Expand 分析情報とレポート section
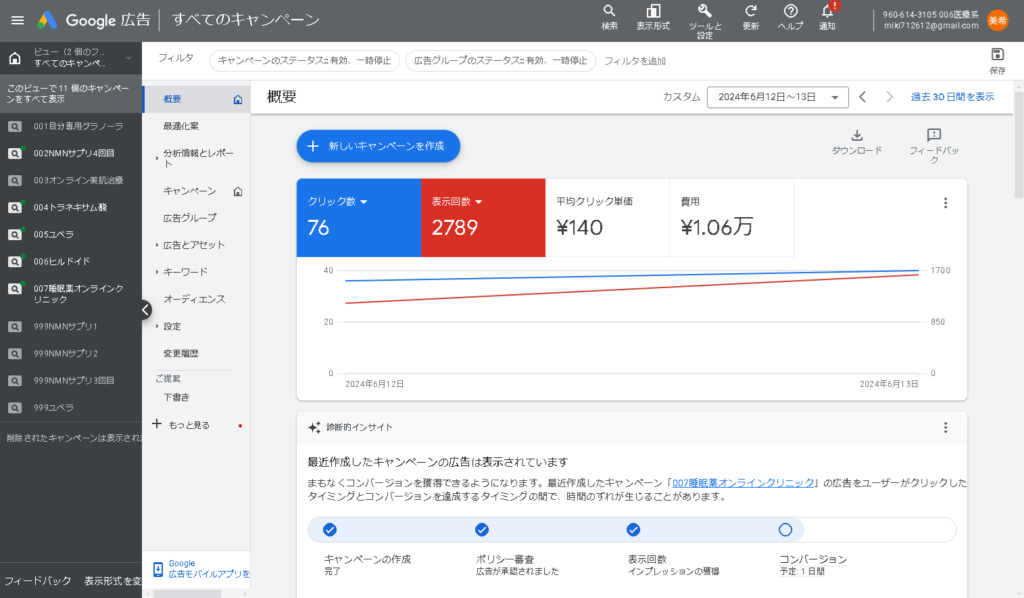 coord(157,158)
